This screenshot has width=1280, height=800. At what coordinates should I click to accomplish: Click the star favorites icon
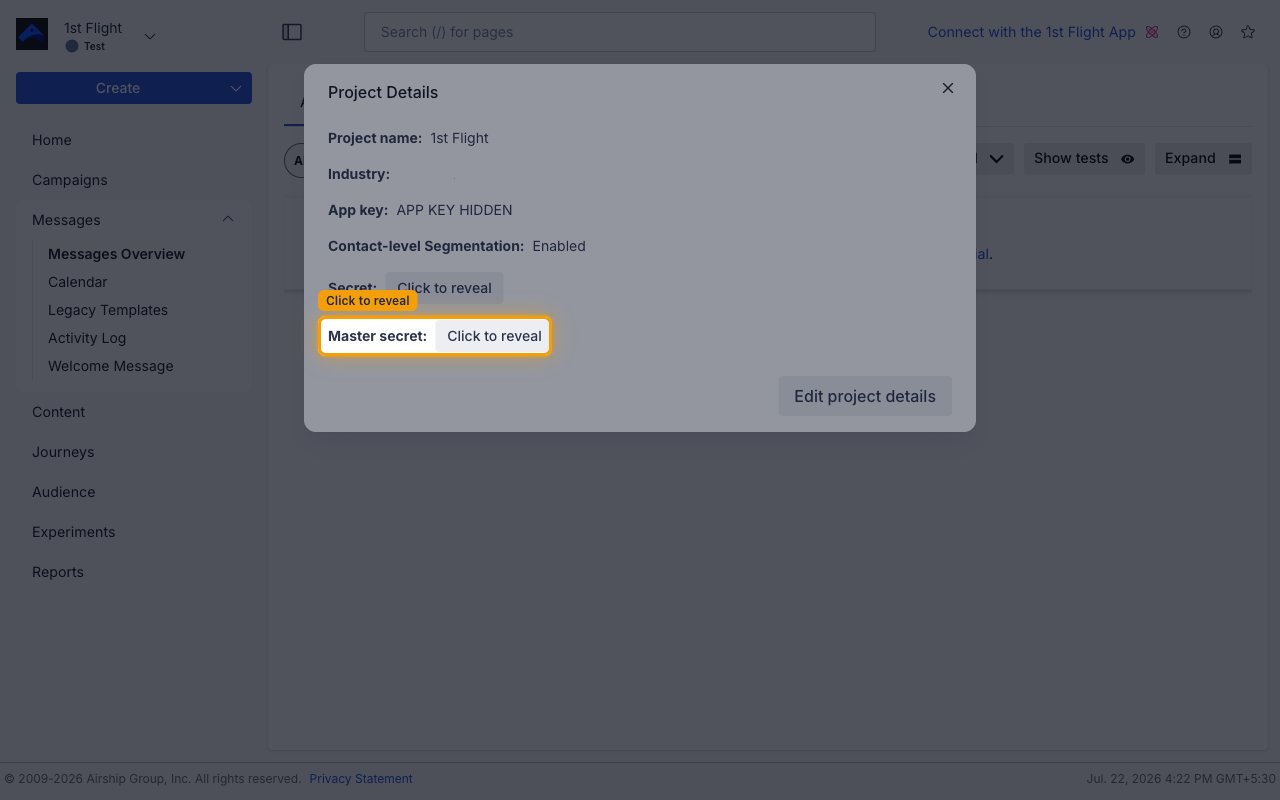(x=1248, y=32)
